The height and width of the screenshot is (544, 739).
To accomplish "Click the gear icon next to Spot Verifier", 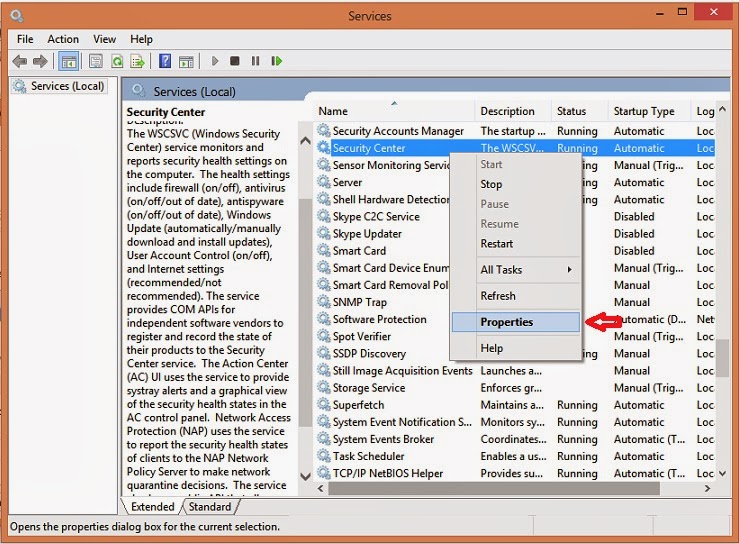I will click(x=323, y=336).
